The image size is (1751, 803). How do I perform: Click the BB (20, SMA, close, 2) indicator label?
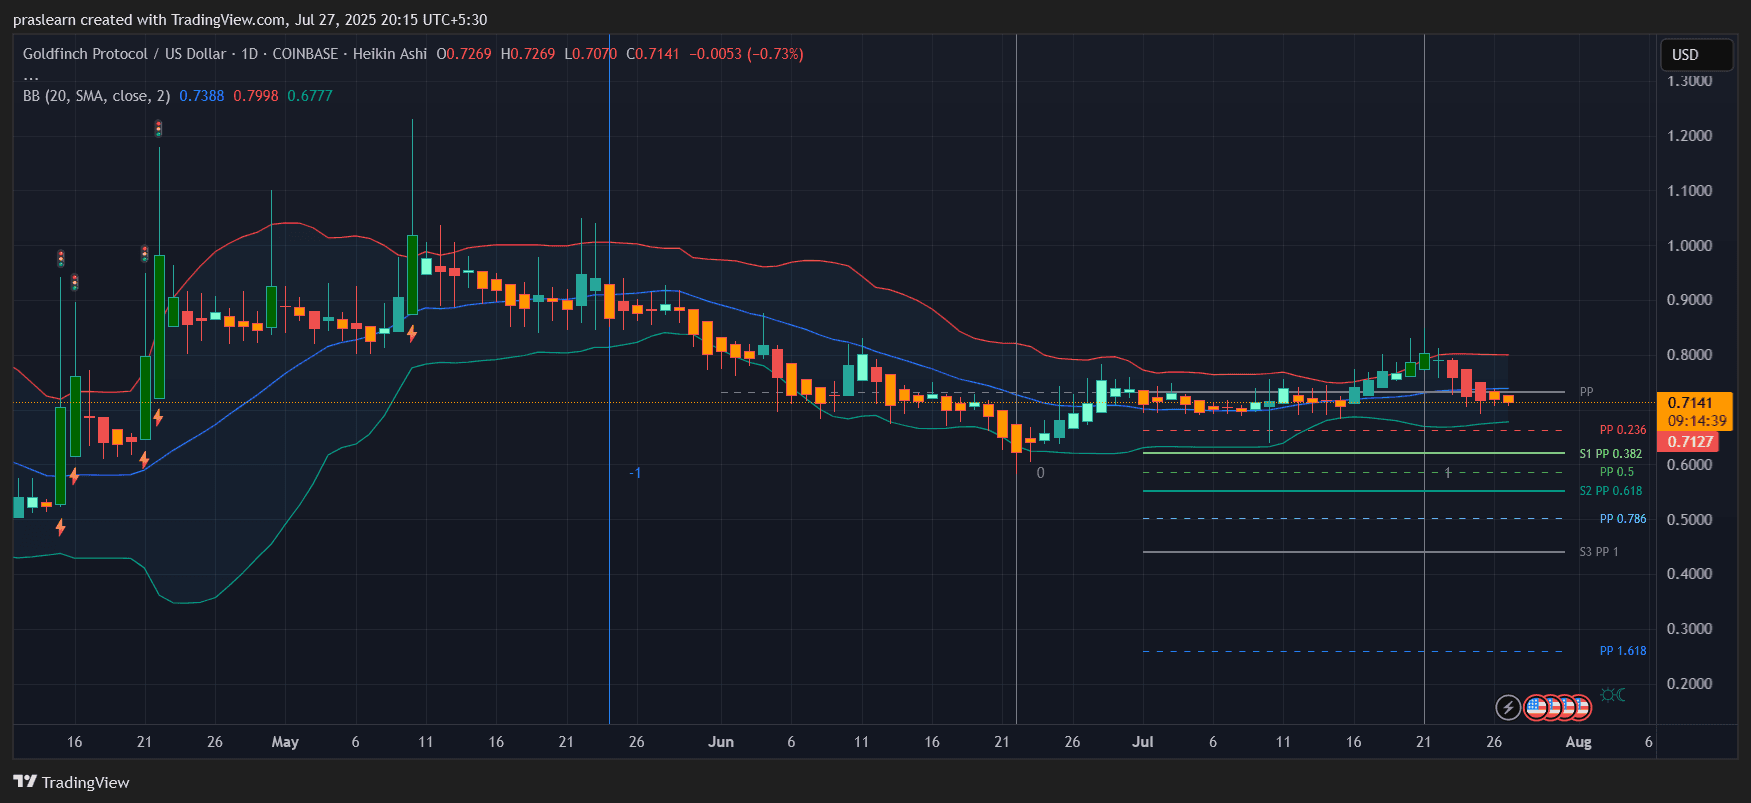96,96
